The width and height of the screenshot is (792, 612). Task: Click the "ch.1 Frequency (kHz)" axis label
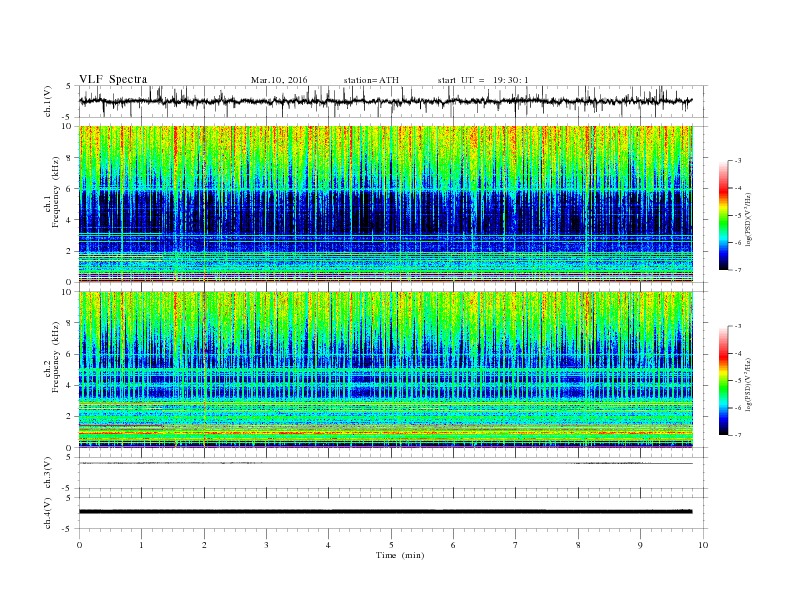pos(52,192)
